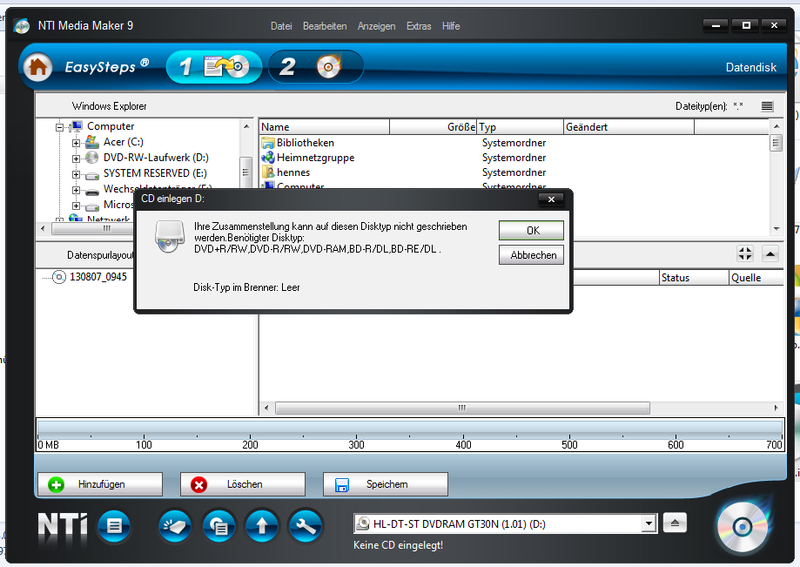The height and width of the screenshot is (567, 800).
Task: Open the NTI list menu icon
Action: coord(114,525)
